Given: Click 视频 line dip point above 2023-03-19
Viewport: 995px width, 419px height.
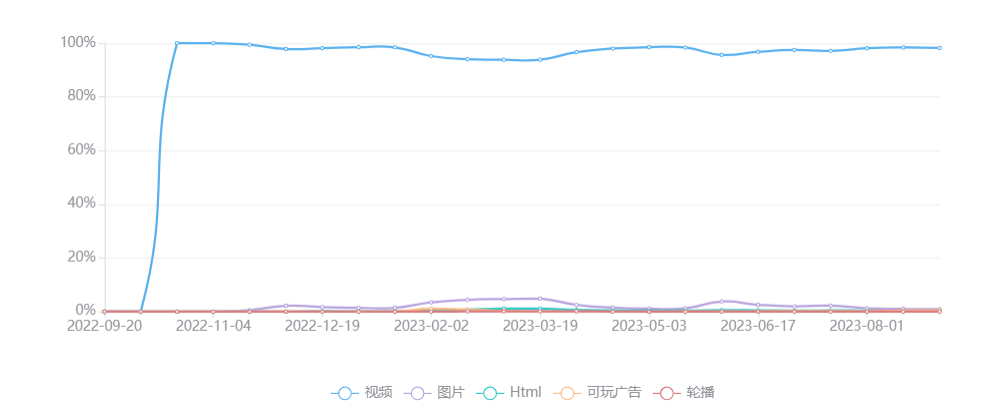Looking at the screenshot, I should pyautogui.click(x=540, y=60).
